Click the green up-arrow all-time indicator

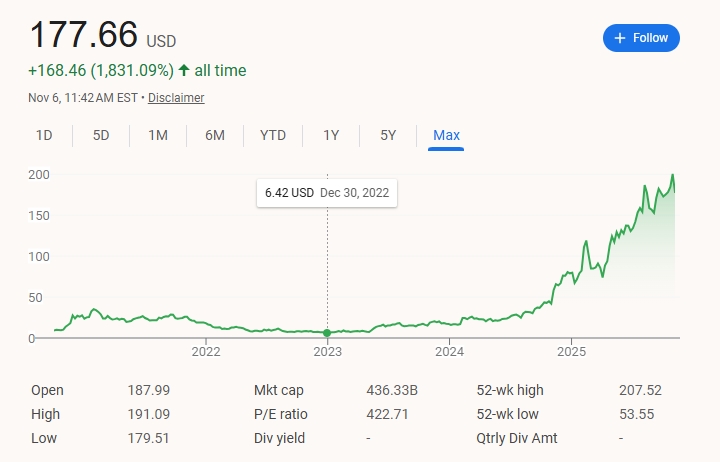[x=184, y=71]
